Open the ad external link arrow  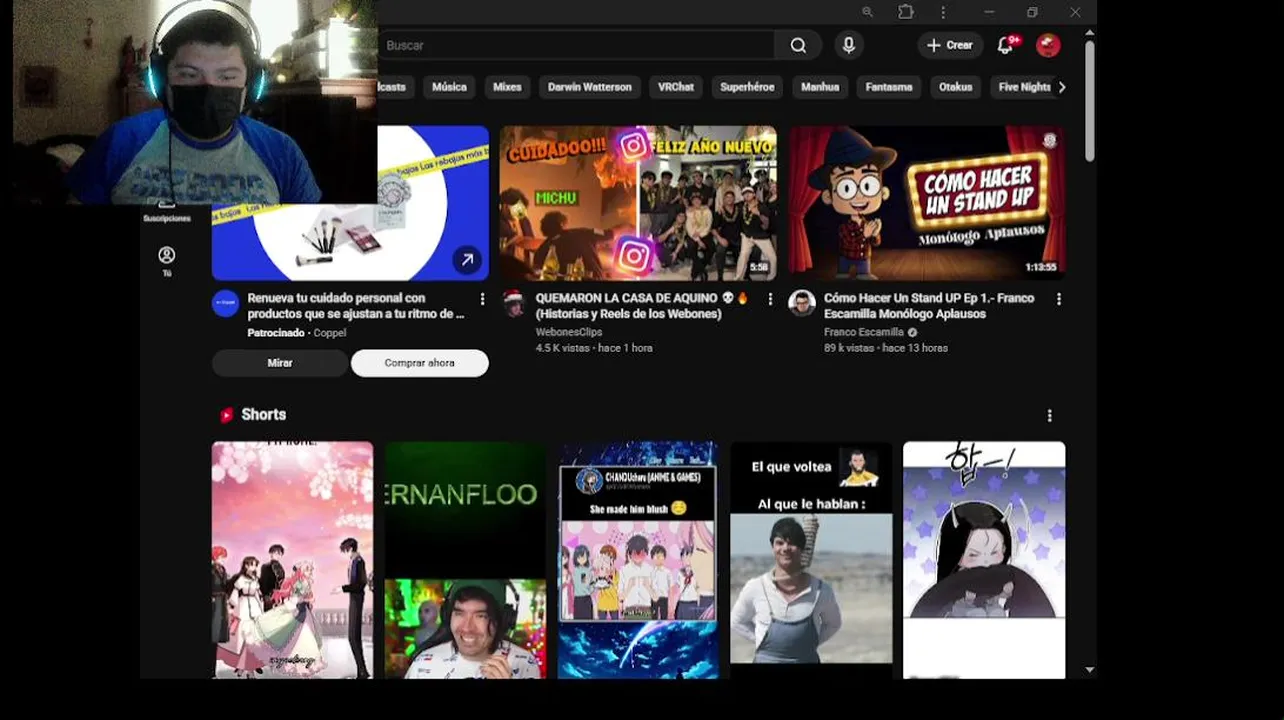(x=467, y=260)
